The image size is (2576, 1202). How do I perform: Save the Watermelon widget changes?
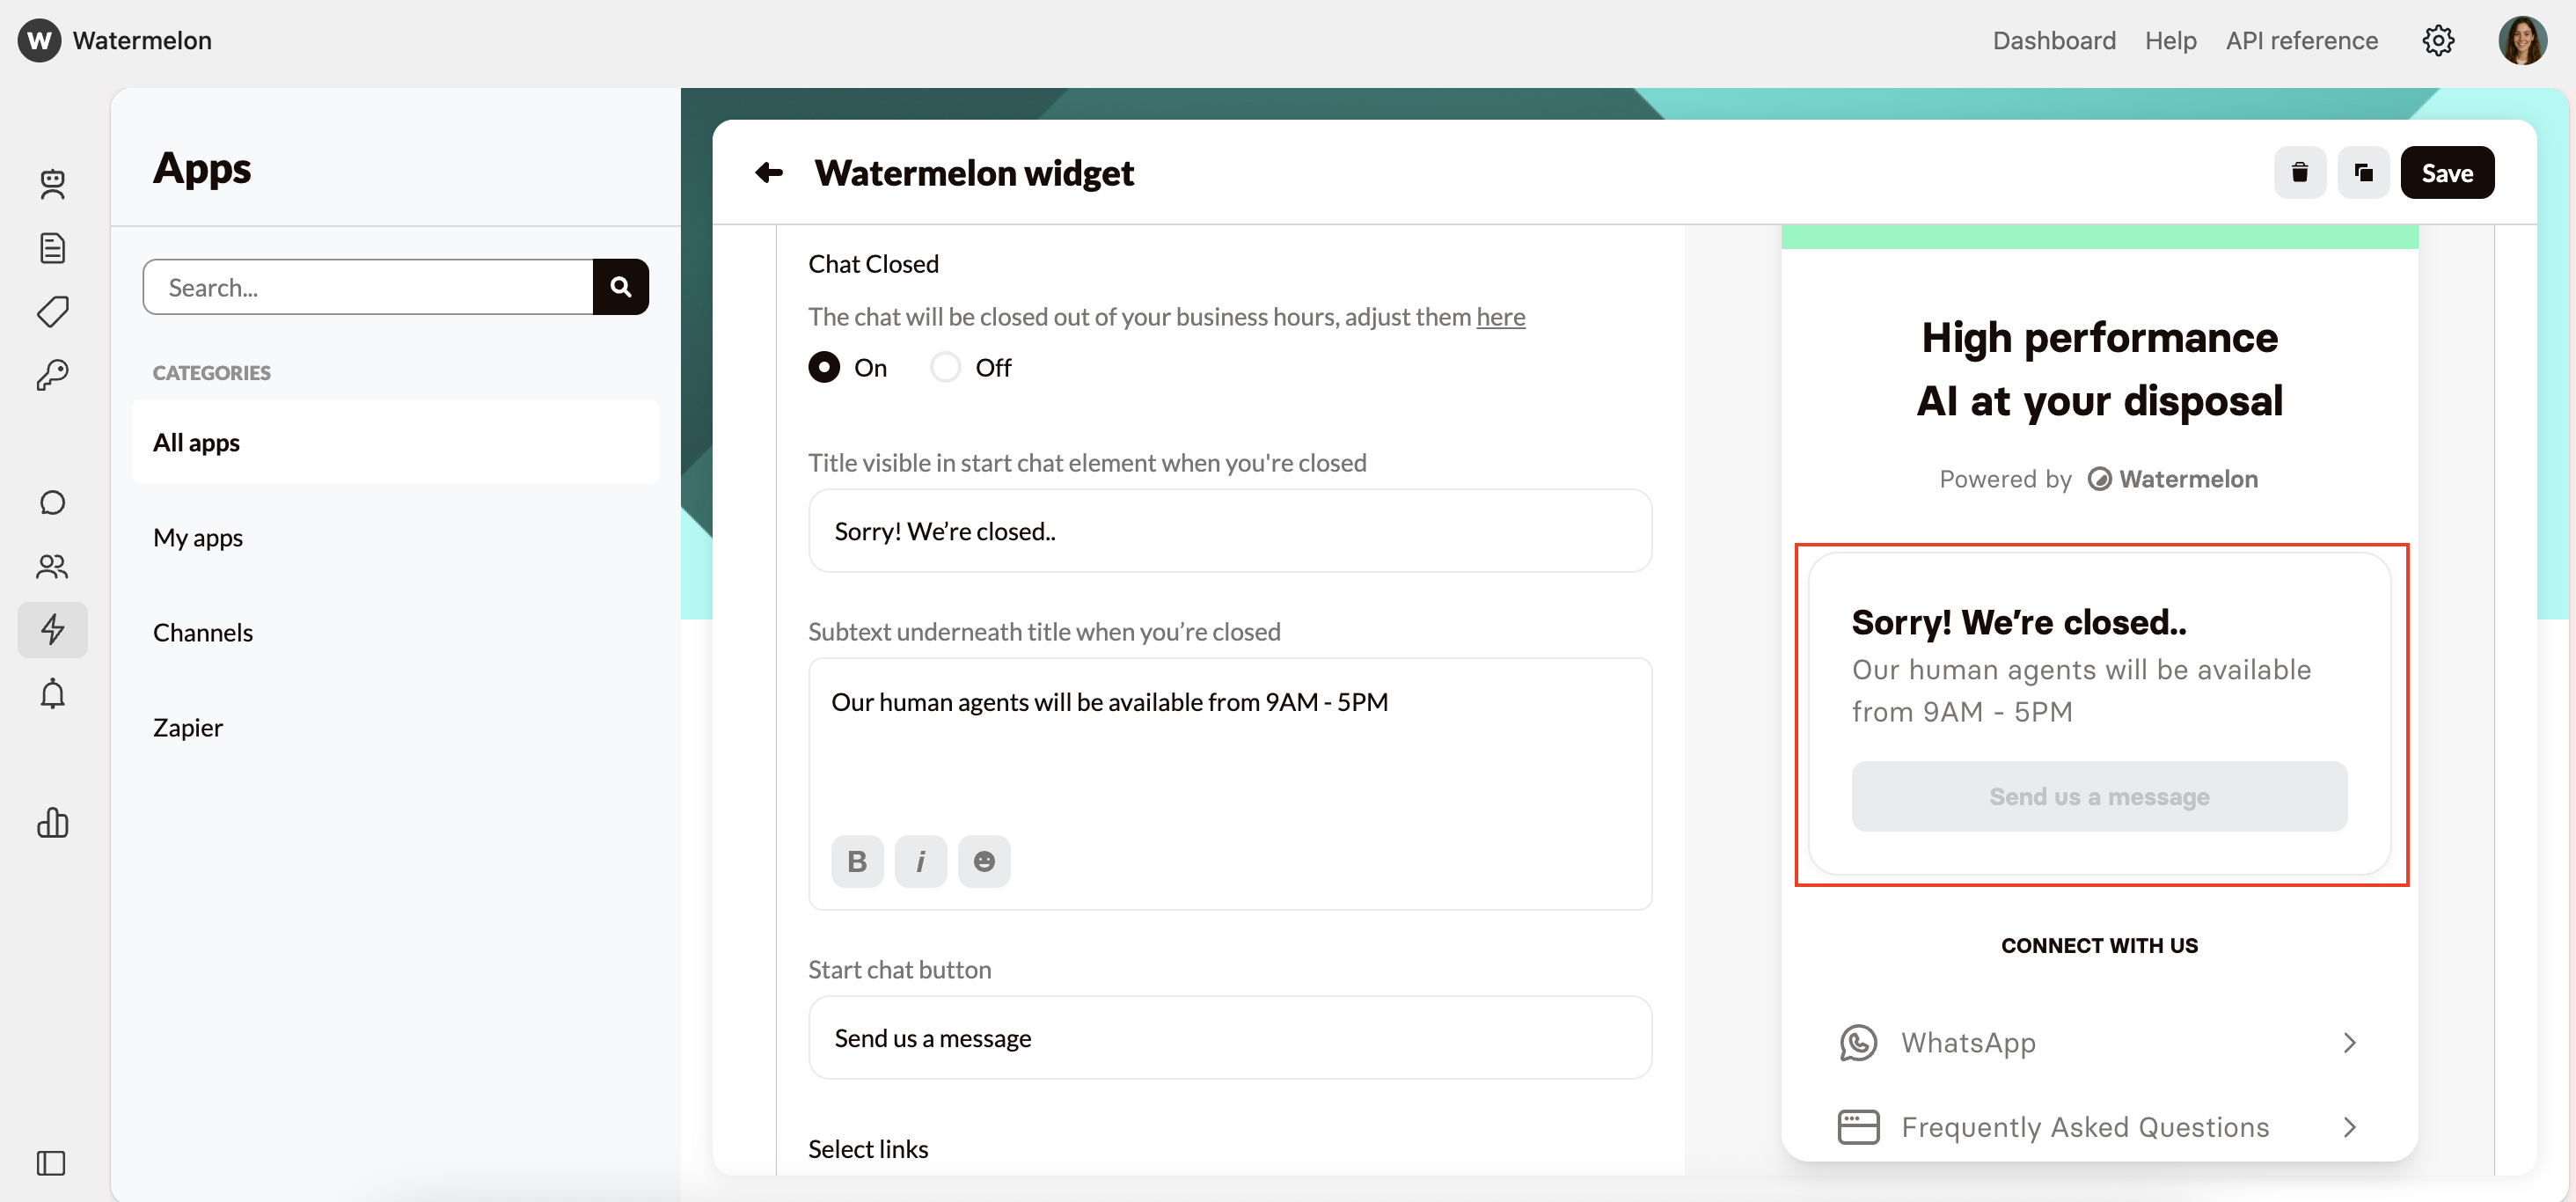click(x=2447, y=172)
